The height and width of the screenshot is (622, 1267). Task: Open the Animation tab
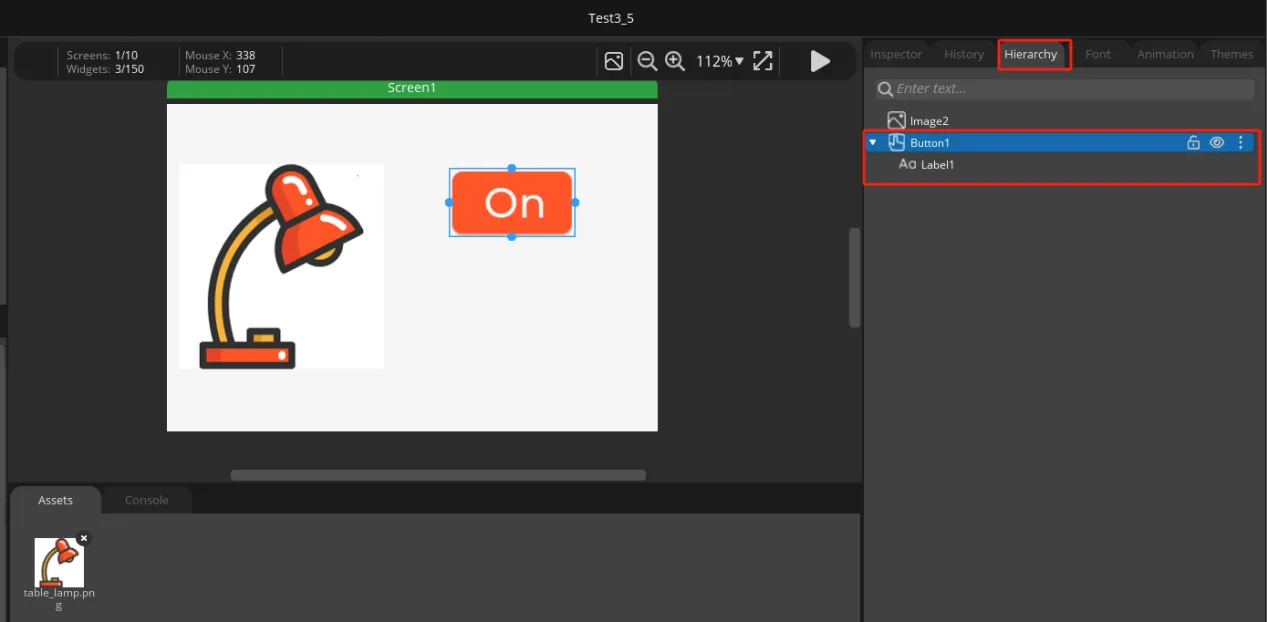(x=1165, y=54)
